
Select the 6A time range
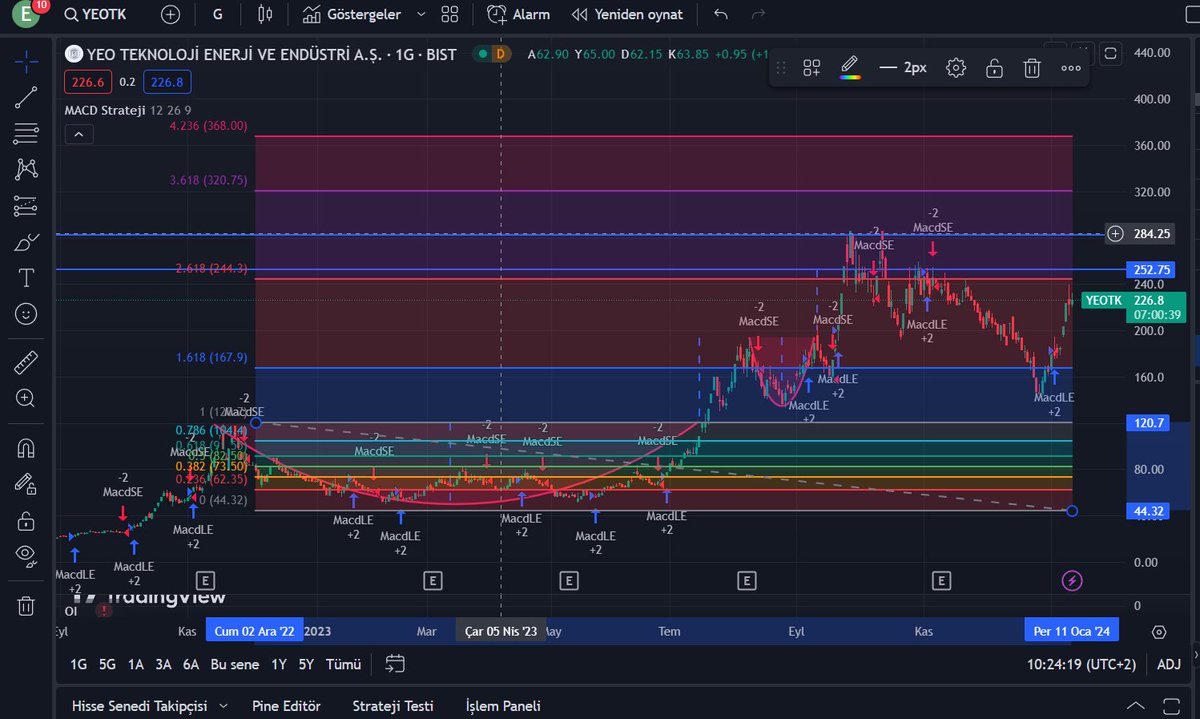tap(190, 664)
